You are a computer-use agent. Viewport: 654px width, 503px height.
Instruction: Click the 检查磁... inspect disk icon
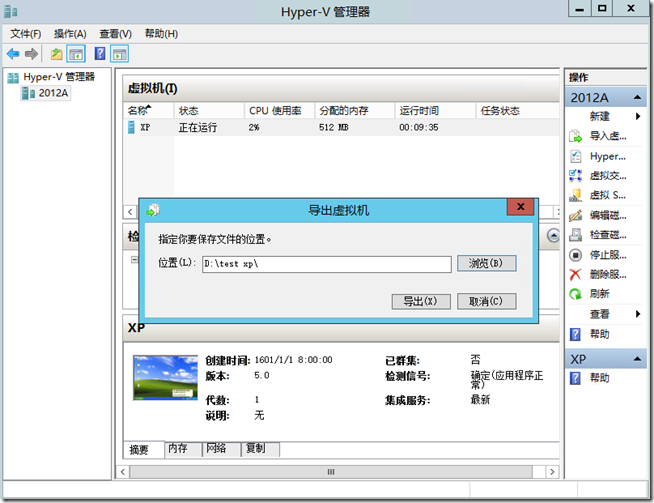click(576, 235)
